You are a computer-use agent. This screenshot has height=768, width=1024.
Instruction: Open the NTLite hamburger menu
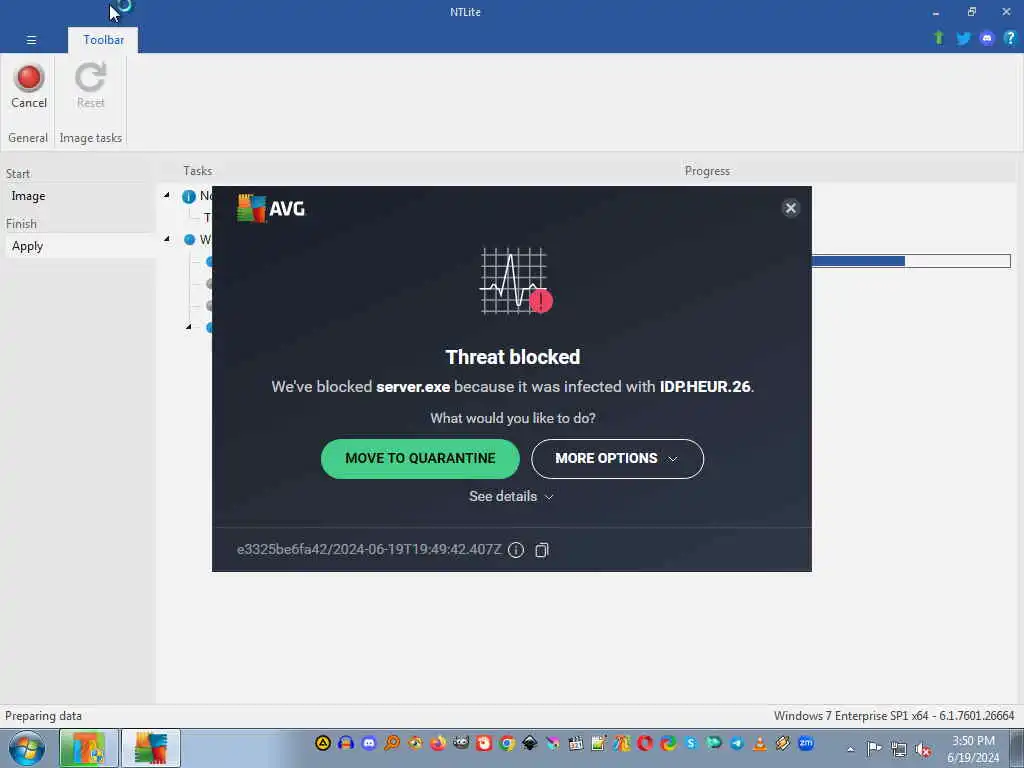[31, 40]
